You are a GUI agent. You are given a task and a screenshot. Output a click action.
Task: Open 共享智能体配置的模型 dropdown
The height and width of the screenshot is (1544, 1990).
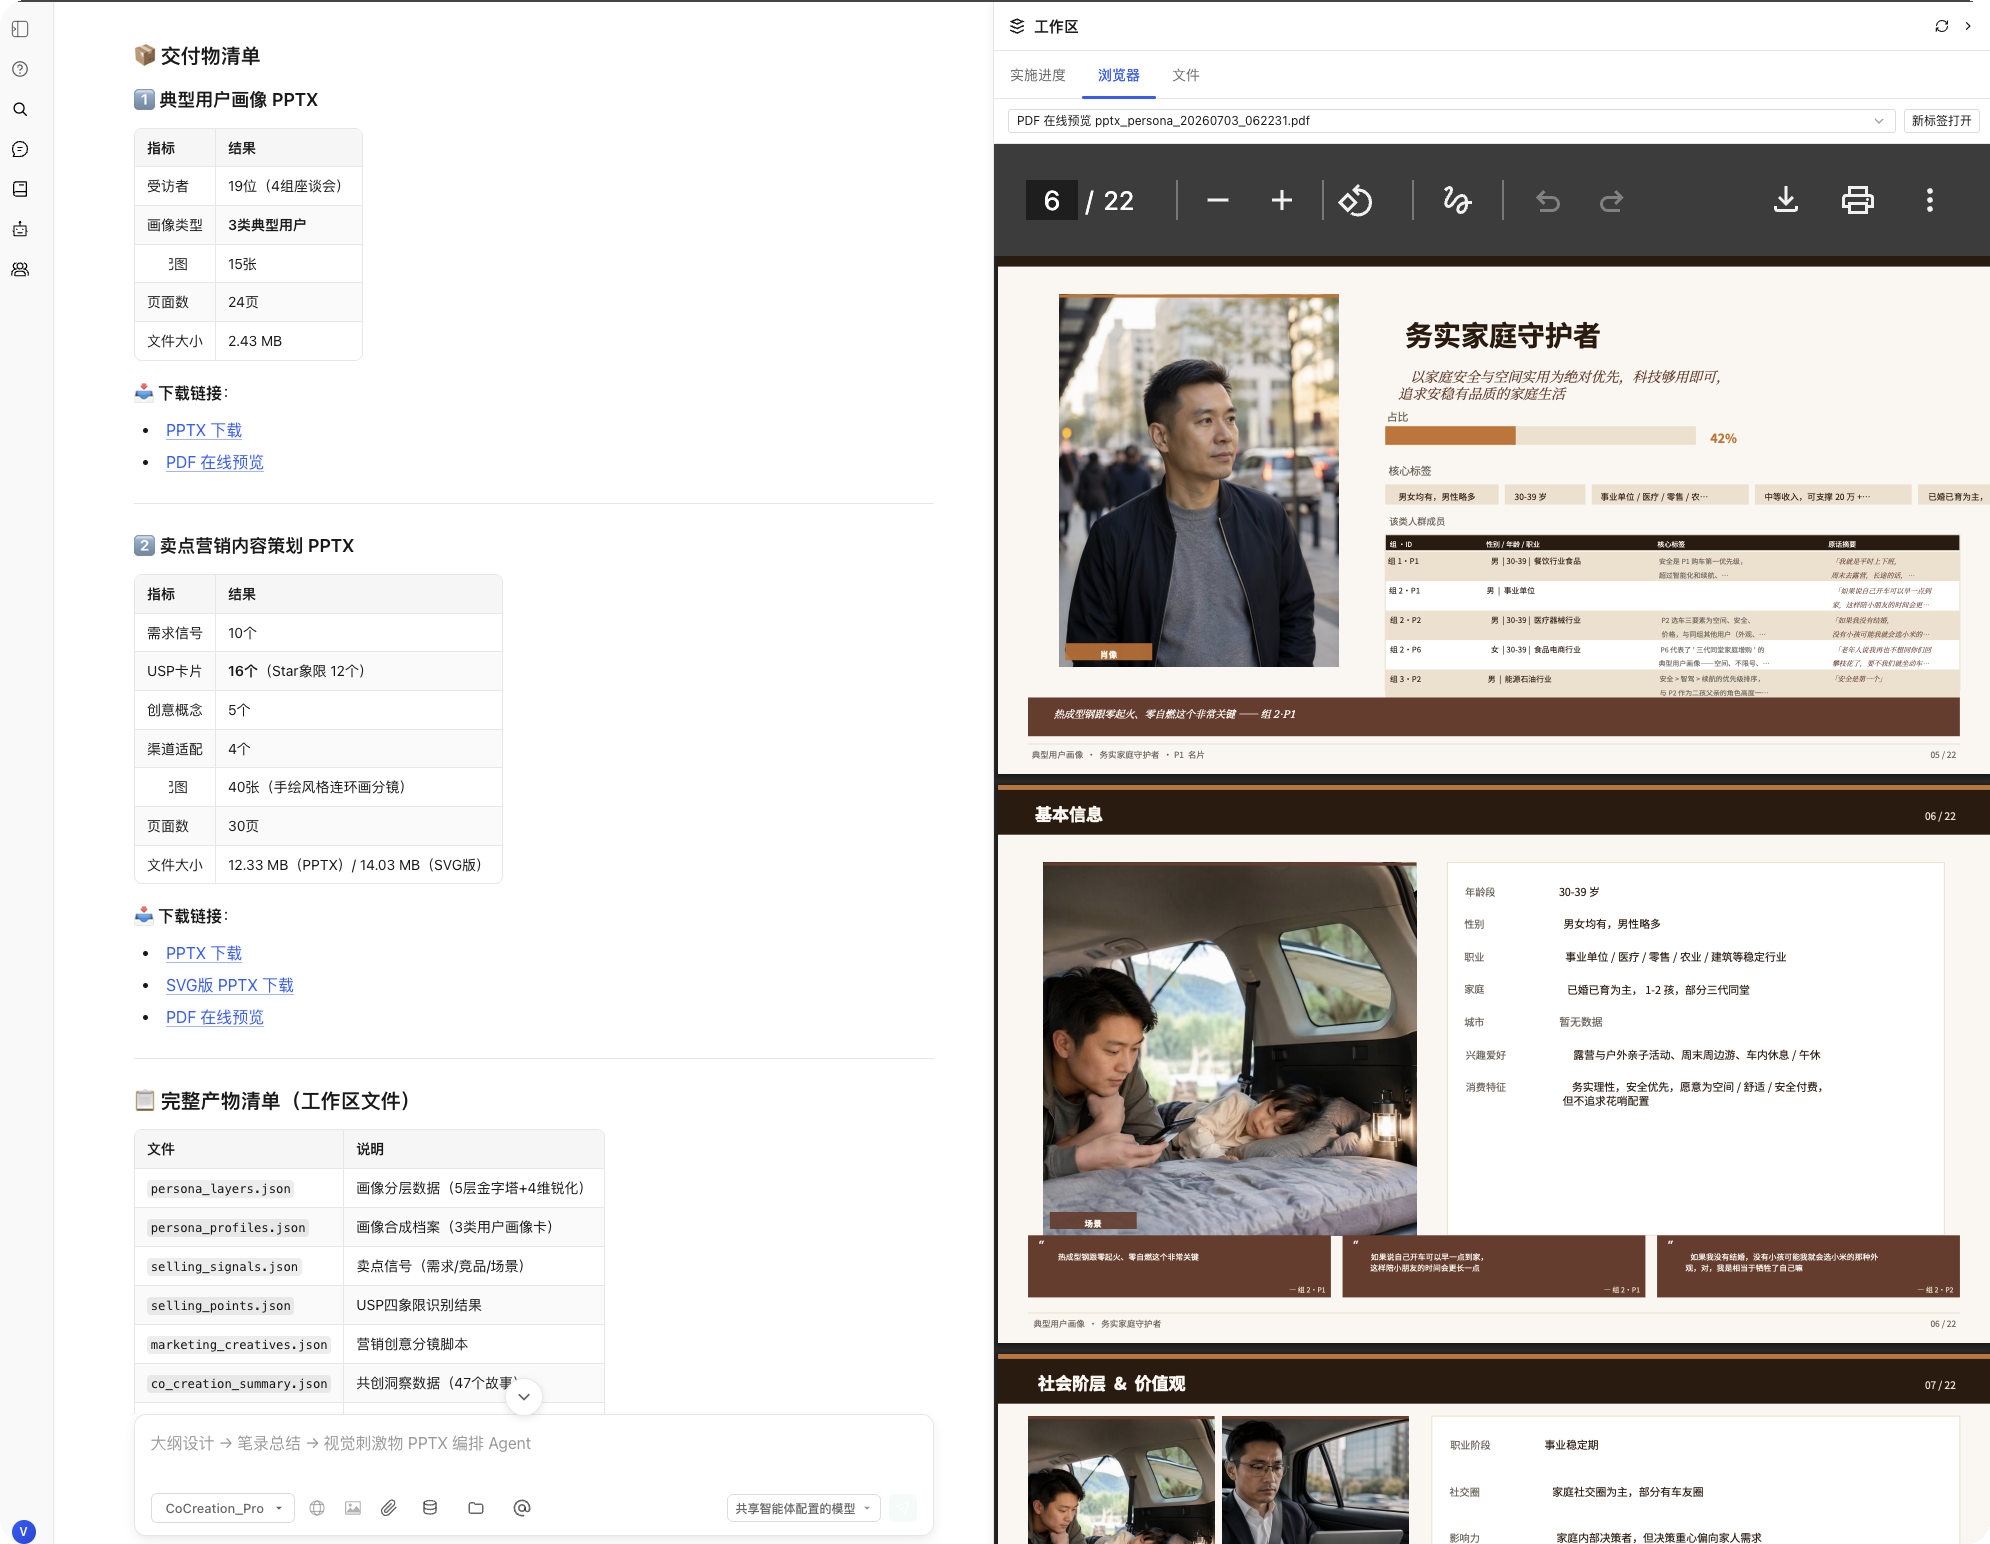coord(803,1508)
